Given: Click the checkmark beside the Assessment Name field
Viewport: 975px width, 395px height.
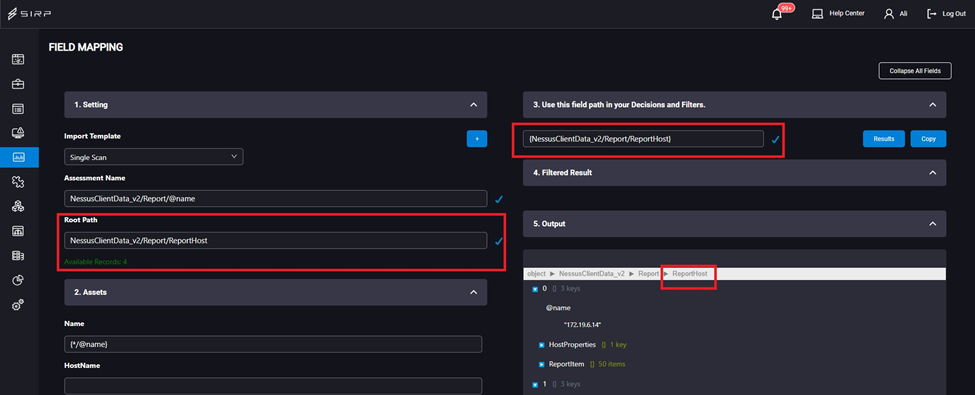Looking at the screenshot, I should pyautogui.click(x=499, y=199).
